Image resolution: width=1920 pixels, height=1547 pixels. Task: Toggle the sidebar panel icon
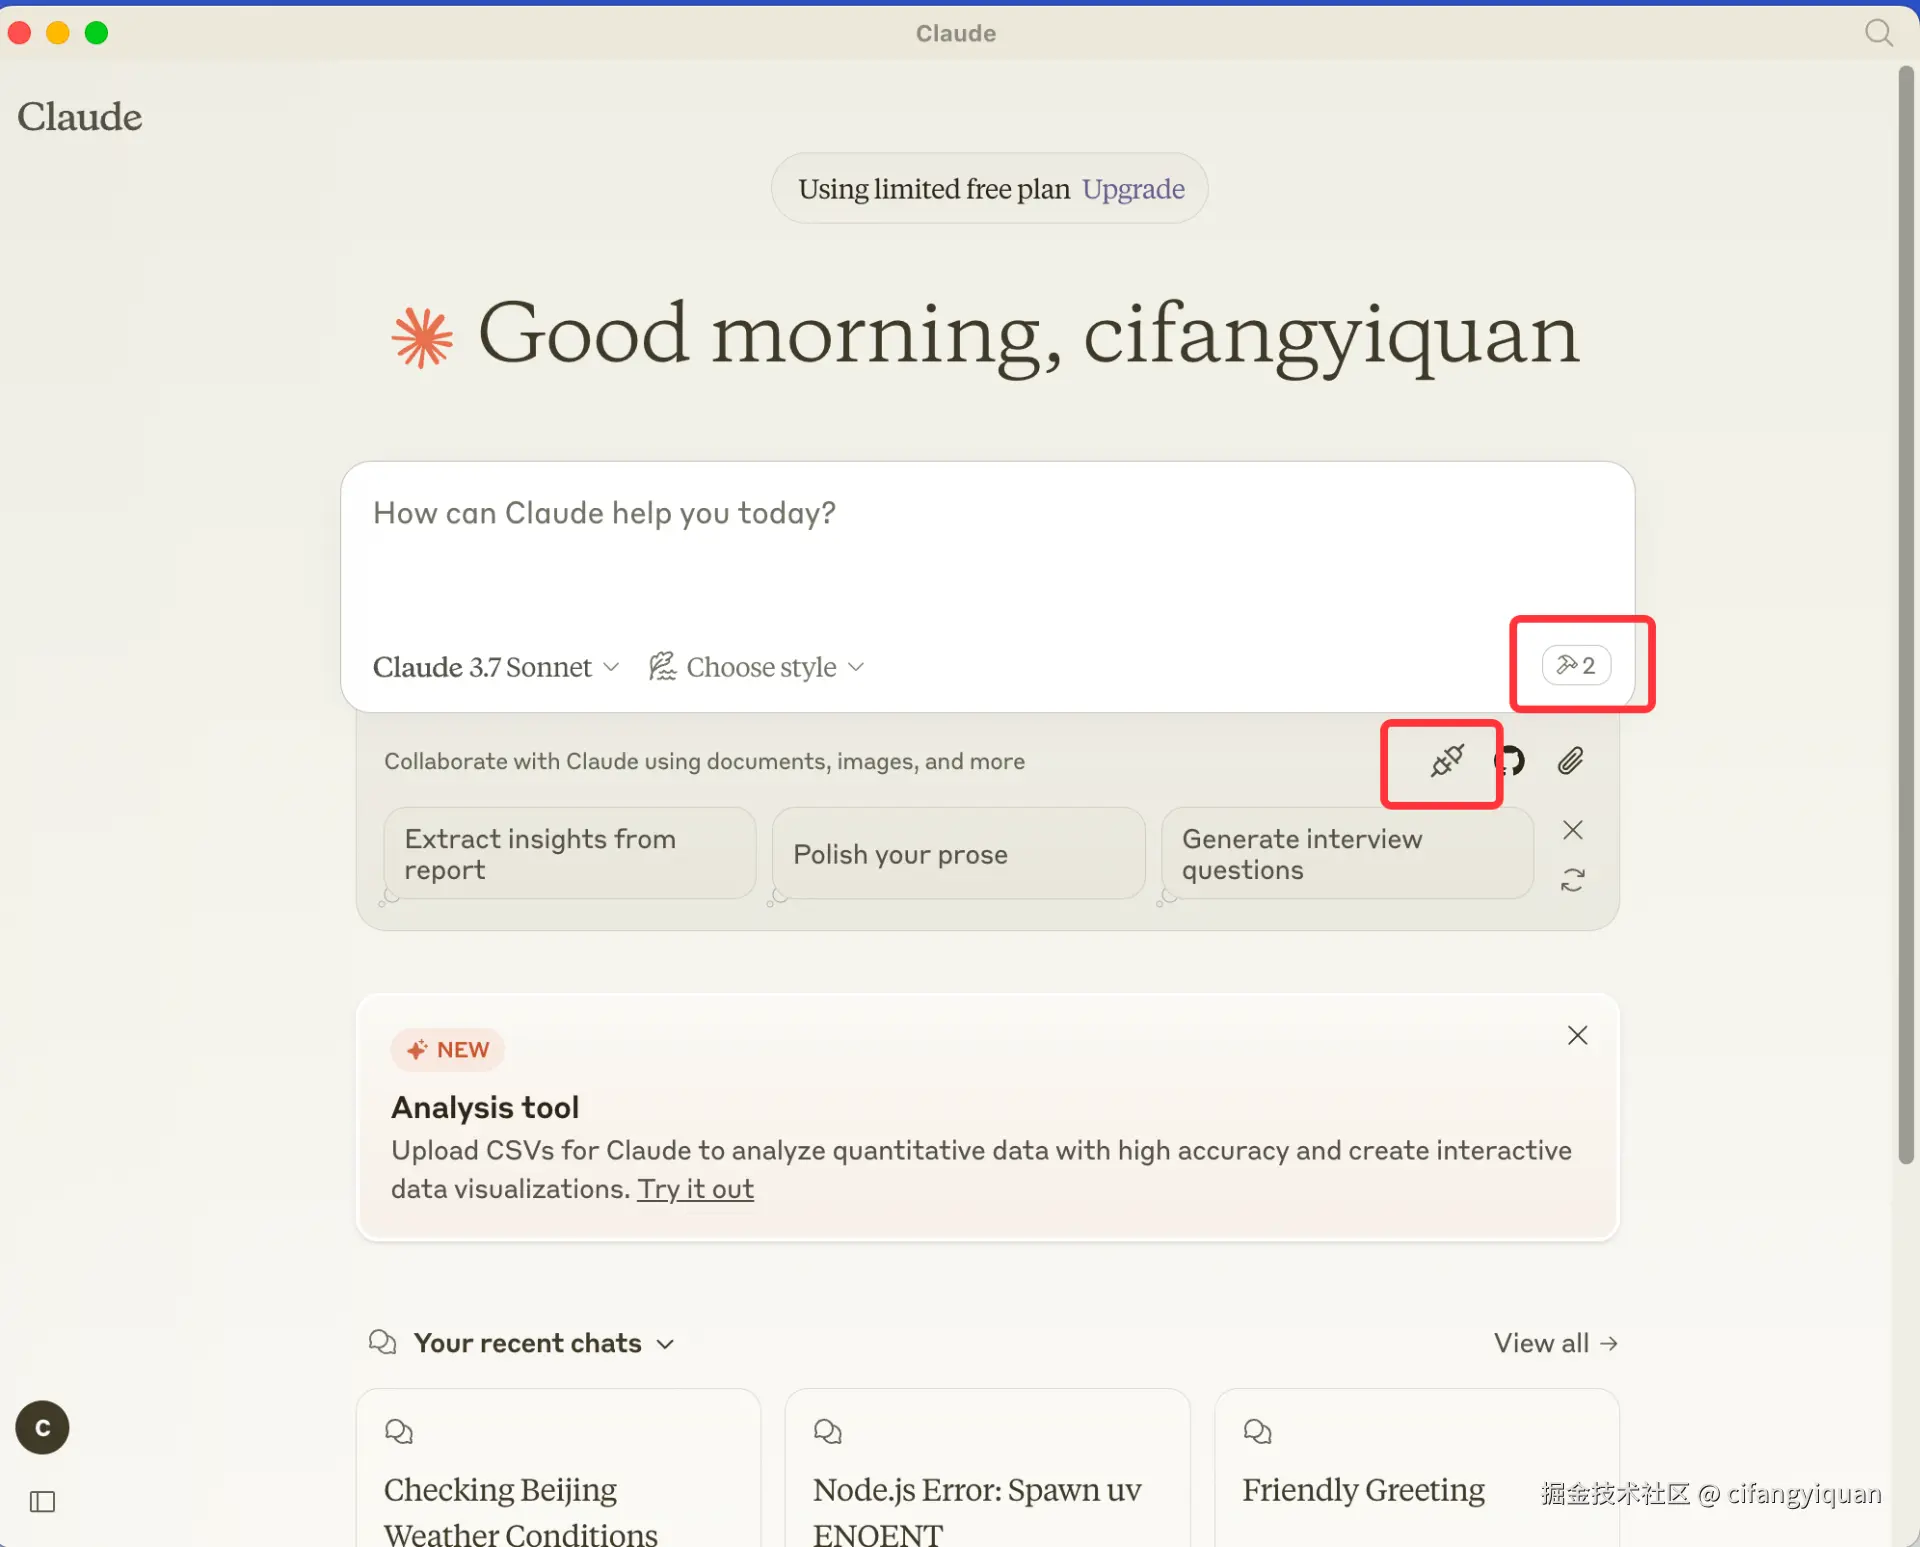click(42, 1501)
